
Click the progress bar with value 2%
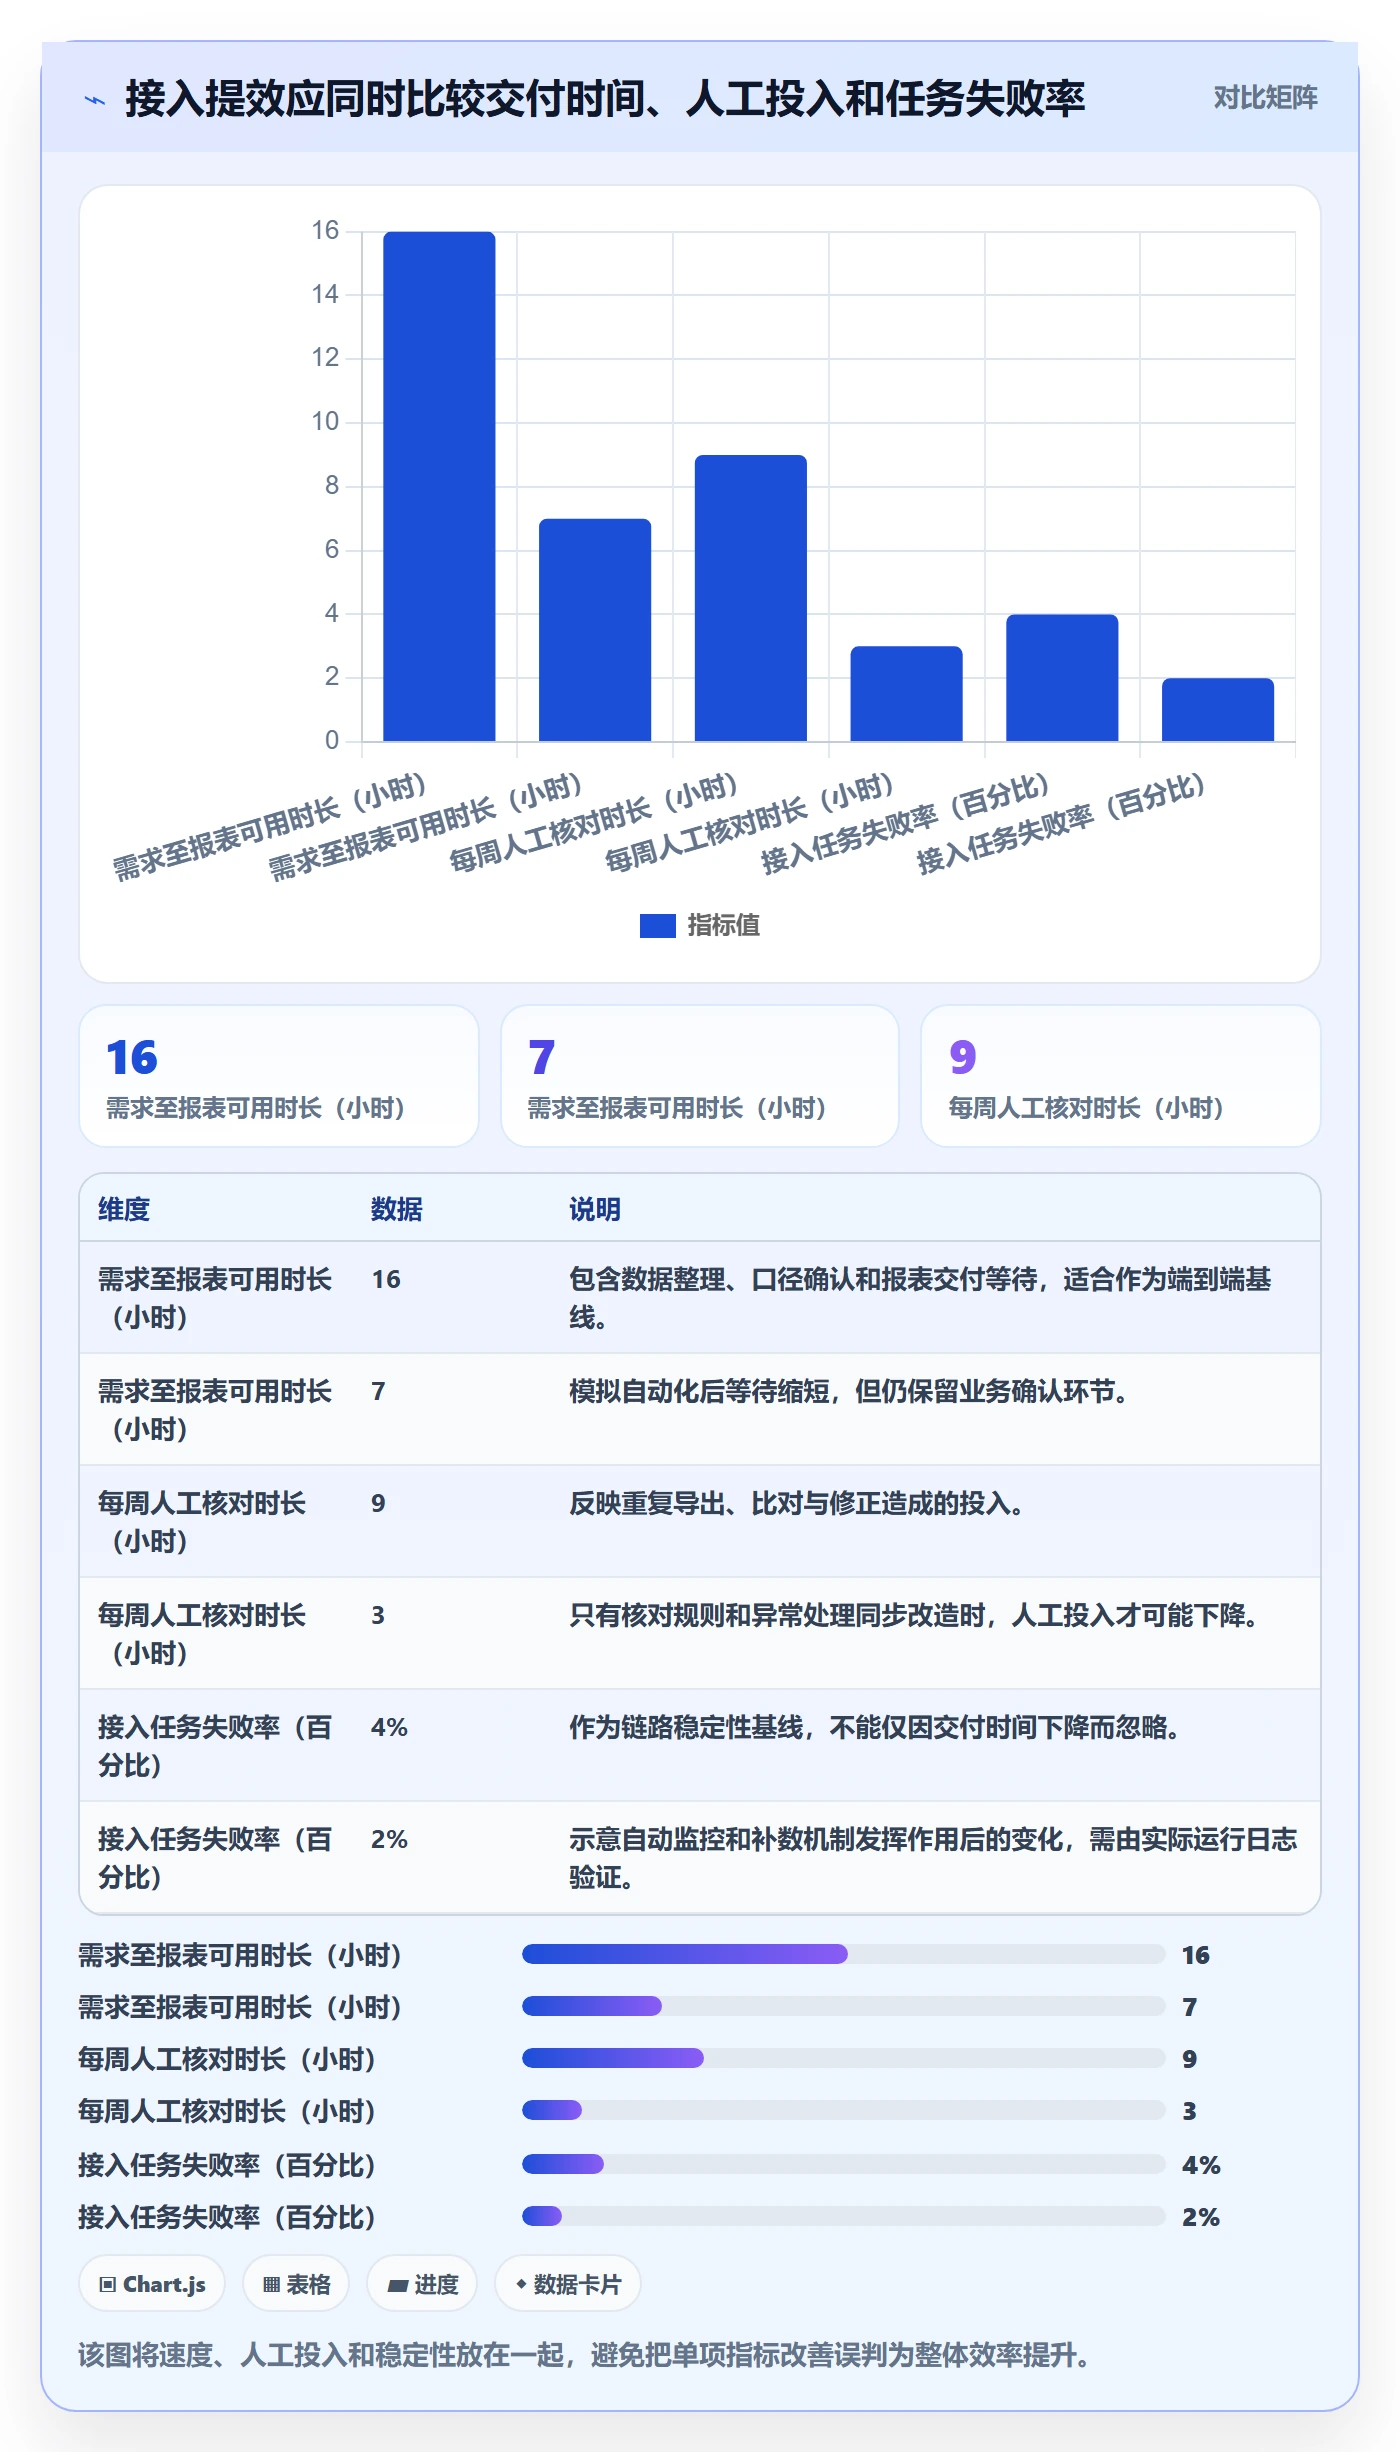843,2216
